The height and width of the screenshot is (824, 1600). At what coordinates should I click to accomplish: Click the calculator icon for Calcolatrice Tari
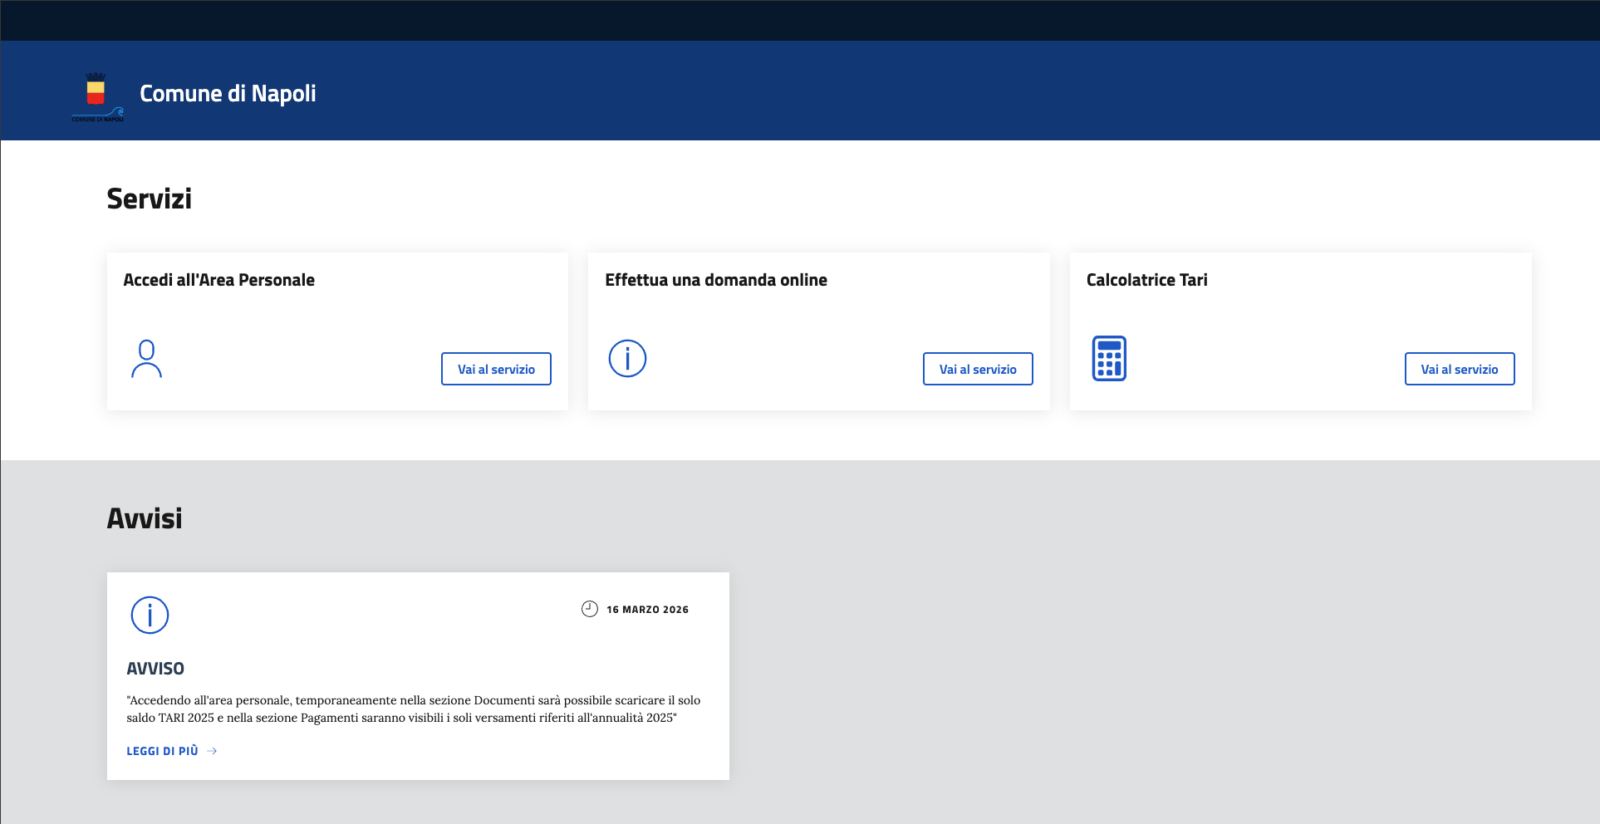click(1109, 358)
